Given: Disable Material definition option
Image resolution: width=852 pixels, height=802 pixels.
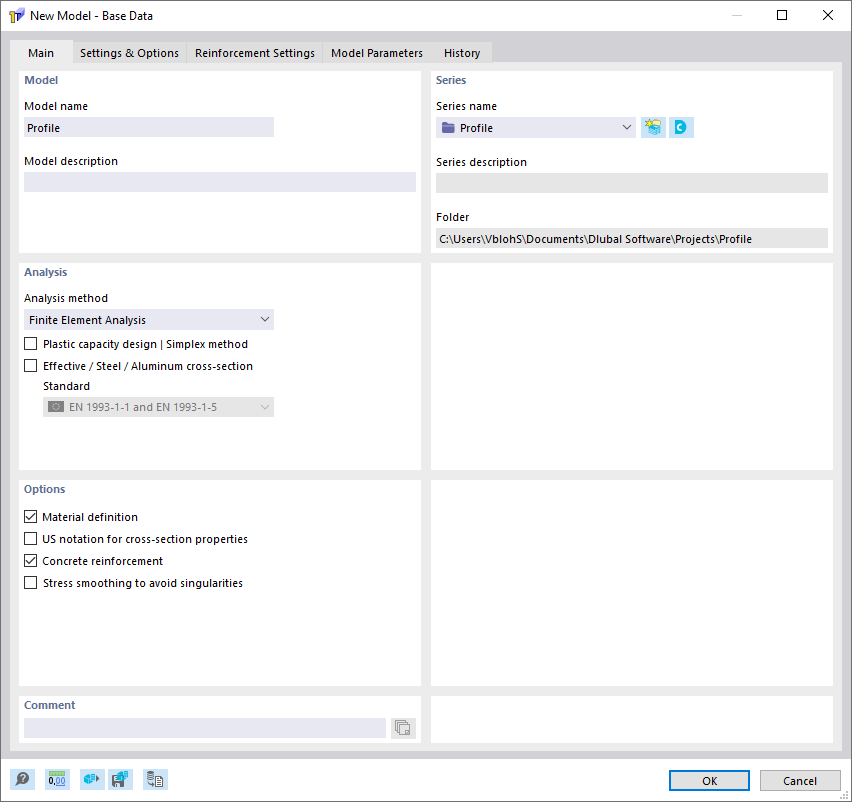Looking at the screenshot, I should [x=30, y=517].
